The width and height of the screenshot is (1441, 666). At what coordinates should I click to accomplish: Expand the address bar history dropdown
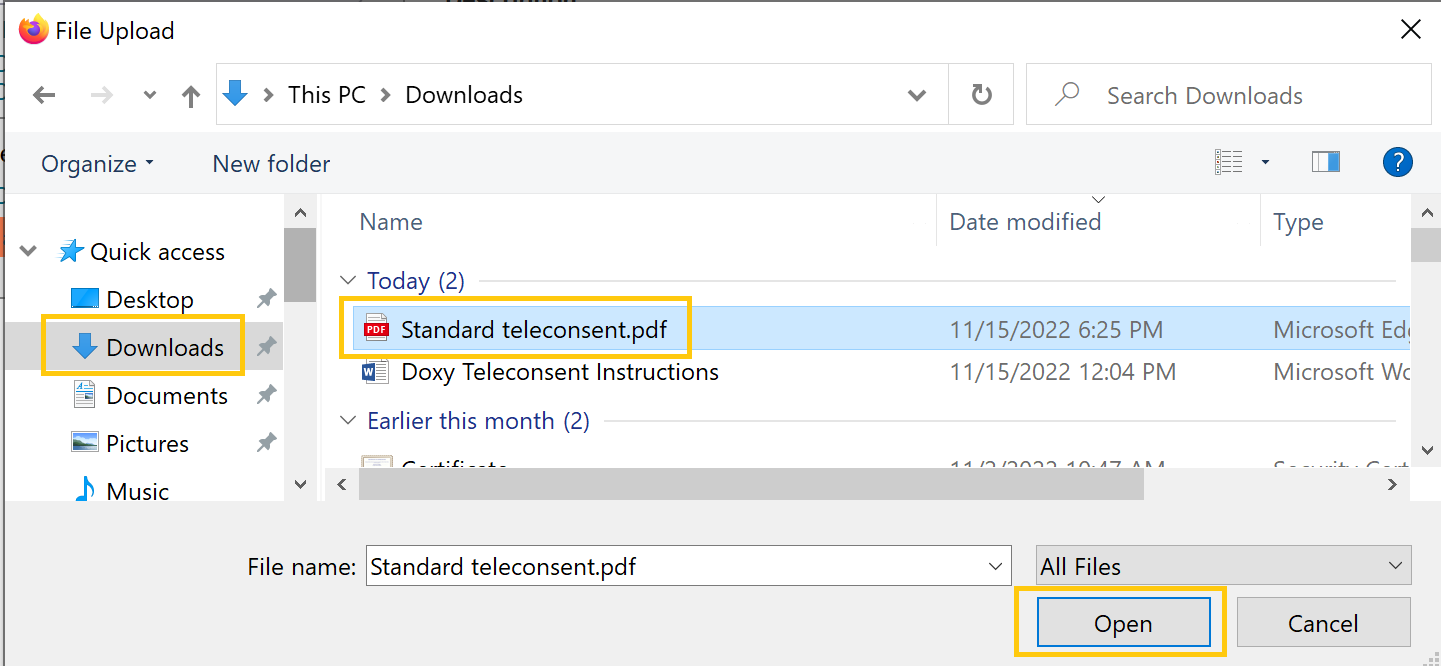[x=916, y=96]
